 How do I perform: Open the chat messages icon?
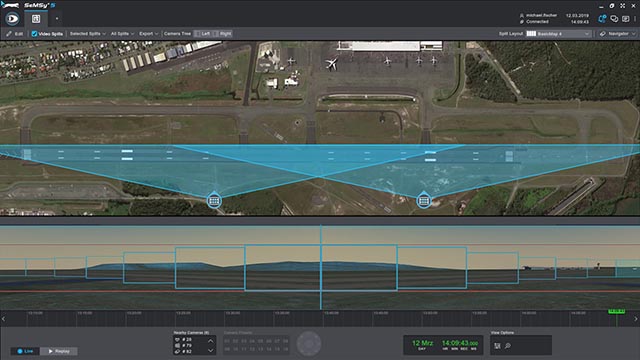tap(614, 19)
